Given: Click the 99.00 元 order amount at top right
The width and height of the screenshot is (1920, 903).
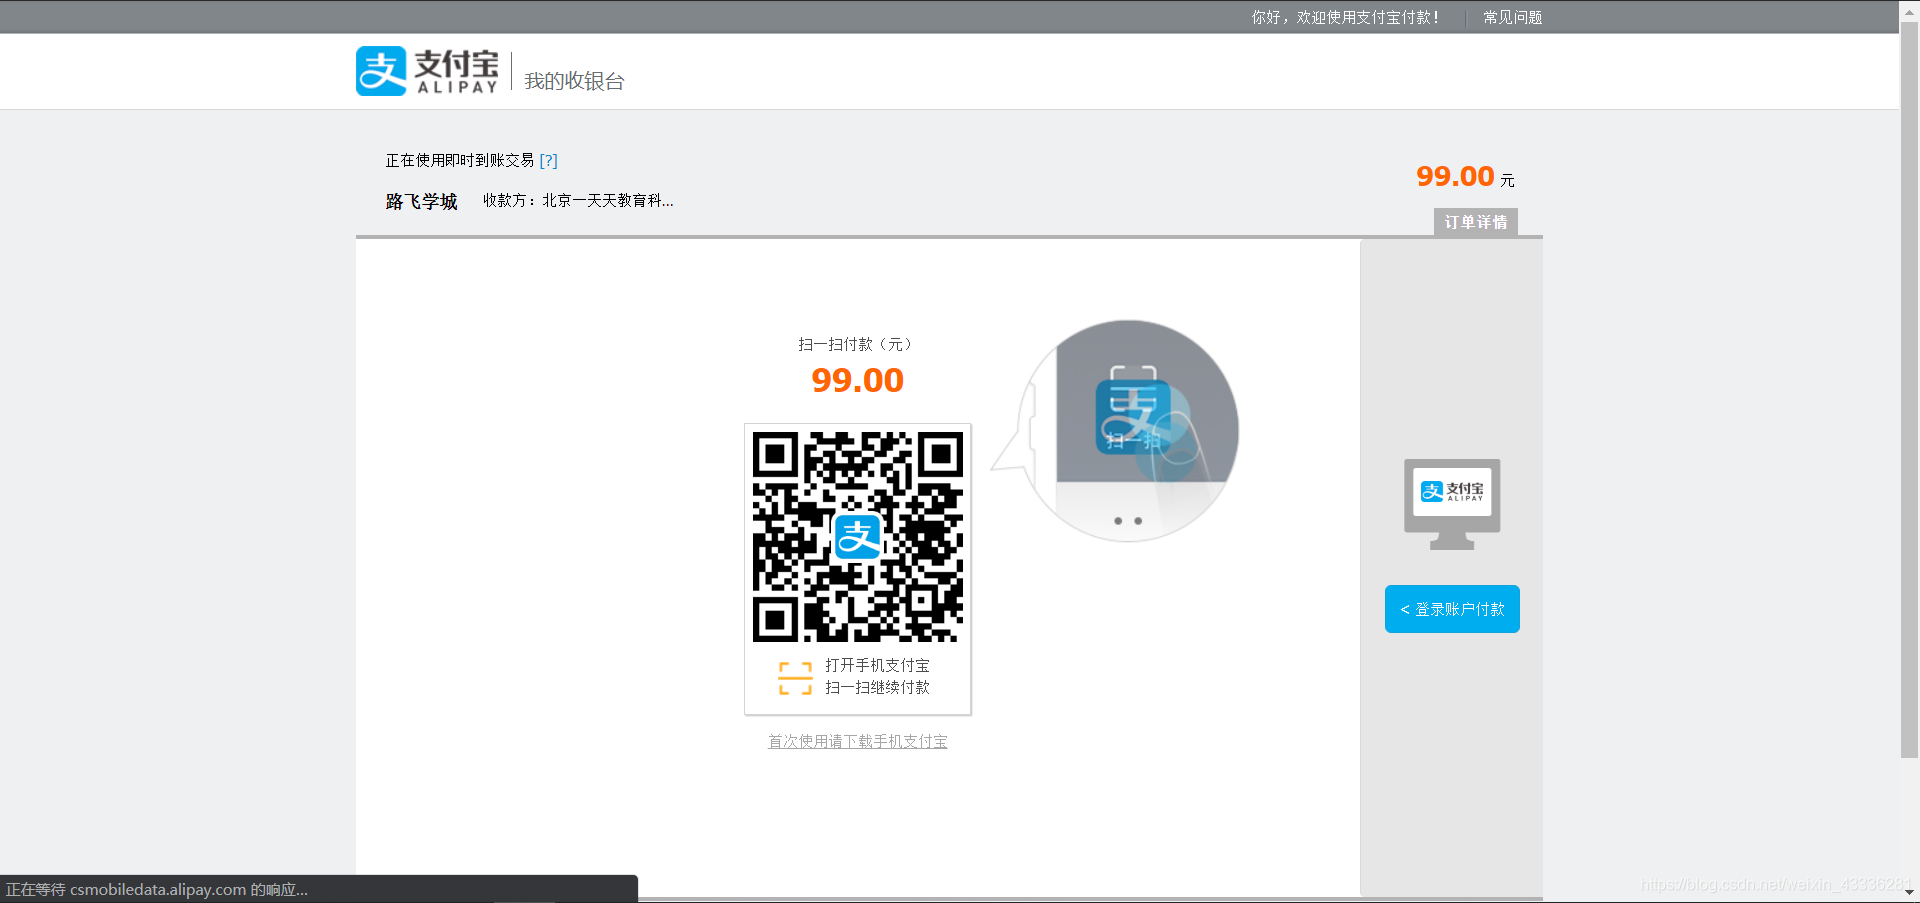Looking at the screenshot, I should coord(1465,177).
